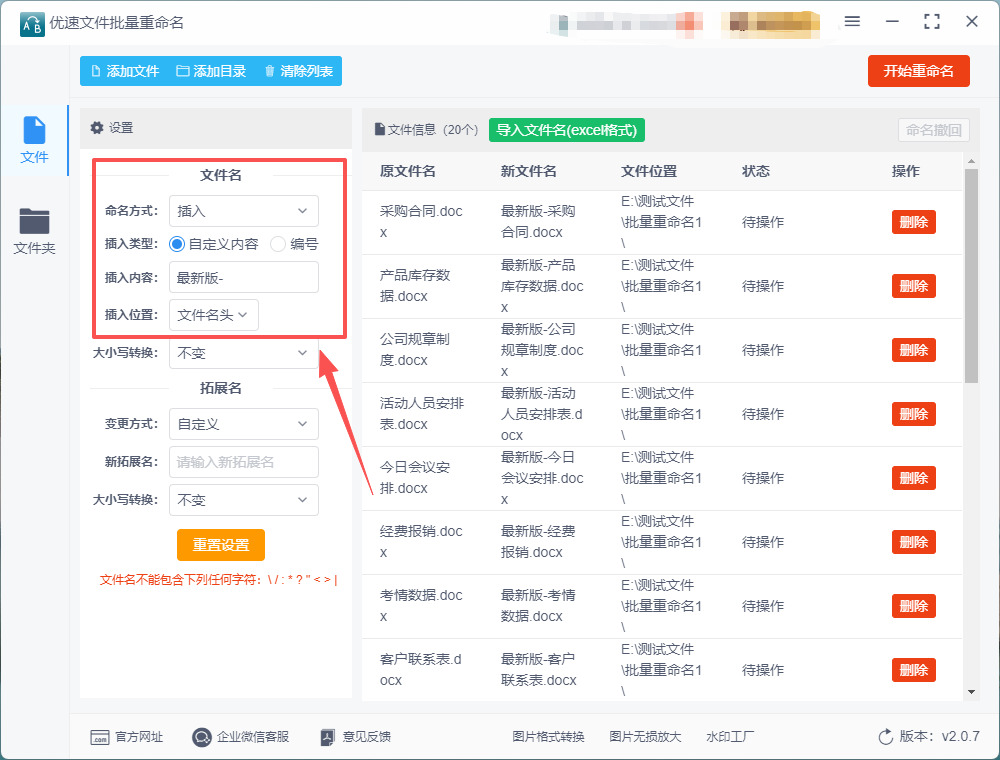This screenshot has width=1000, height=760.
Task: Delete the 采购合同.docx row
Action: [913, 222]
